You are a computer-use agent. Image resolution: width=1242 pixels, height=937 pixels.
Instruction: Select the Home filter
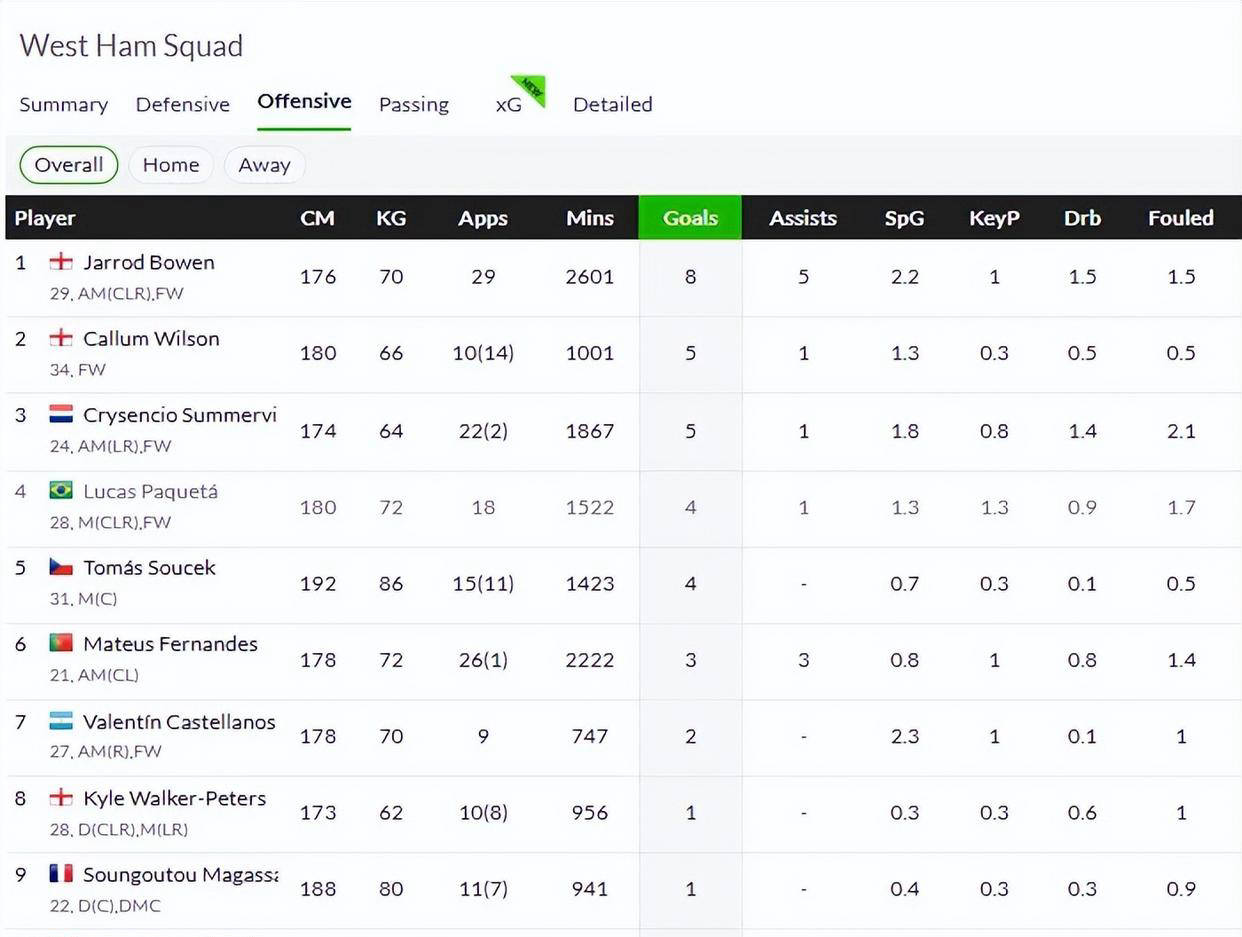[x=171, y=165]
